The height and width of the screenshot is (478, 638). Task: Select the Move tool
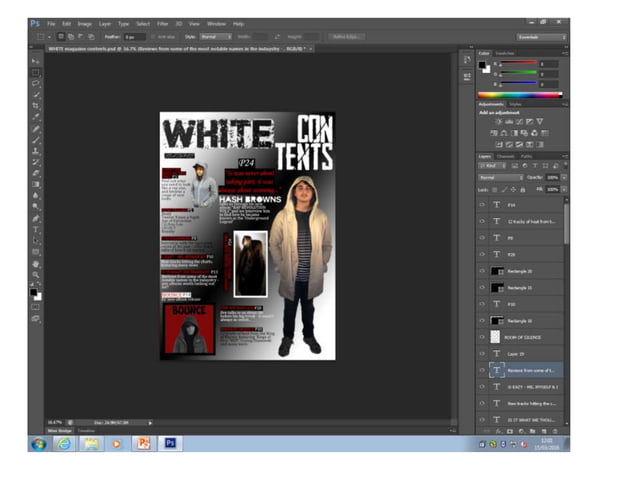(x=36, y=62)
